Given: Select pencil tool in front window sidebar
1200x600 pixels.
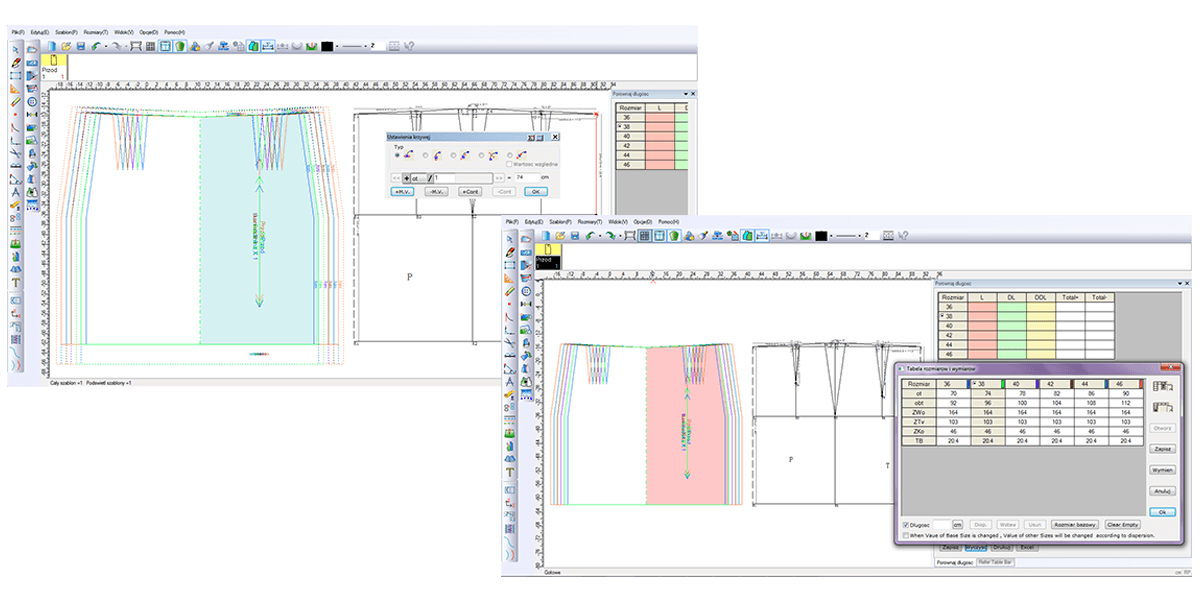Looking at the screenshot, I should pyautogui.click(x=509, y=252).
